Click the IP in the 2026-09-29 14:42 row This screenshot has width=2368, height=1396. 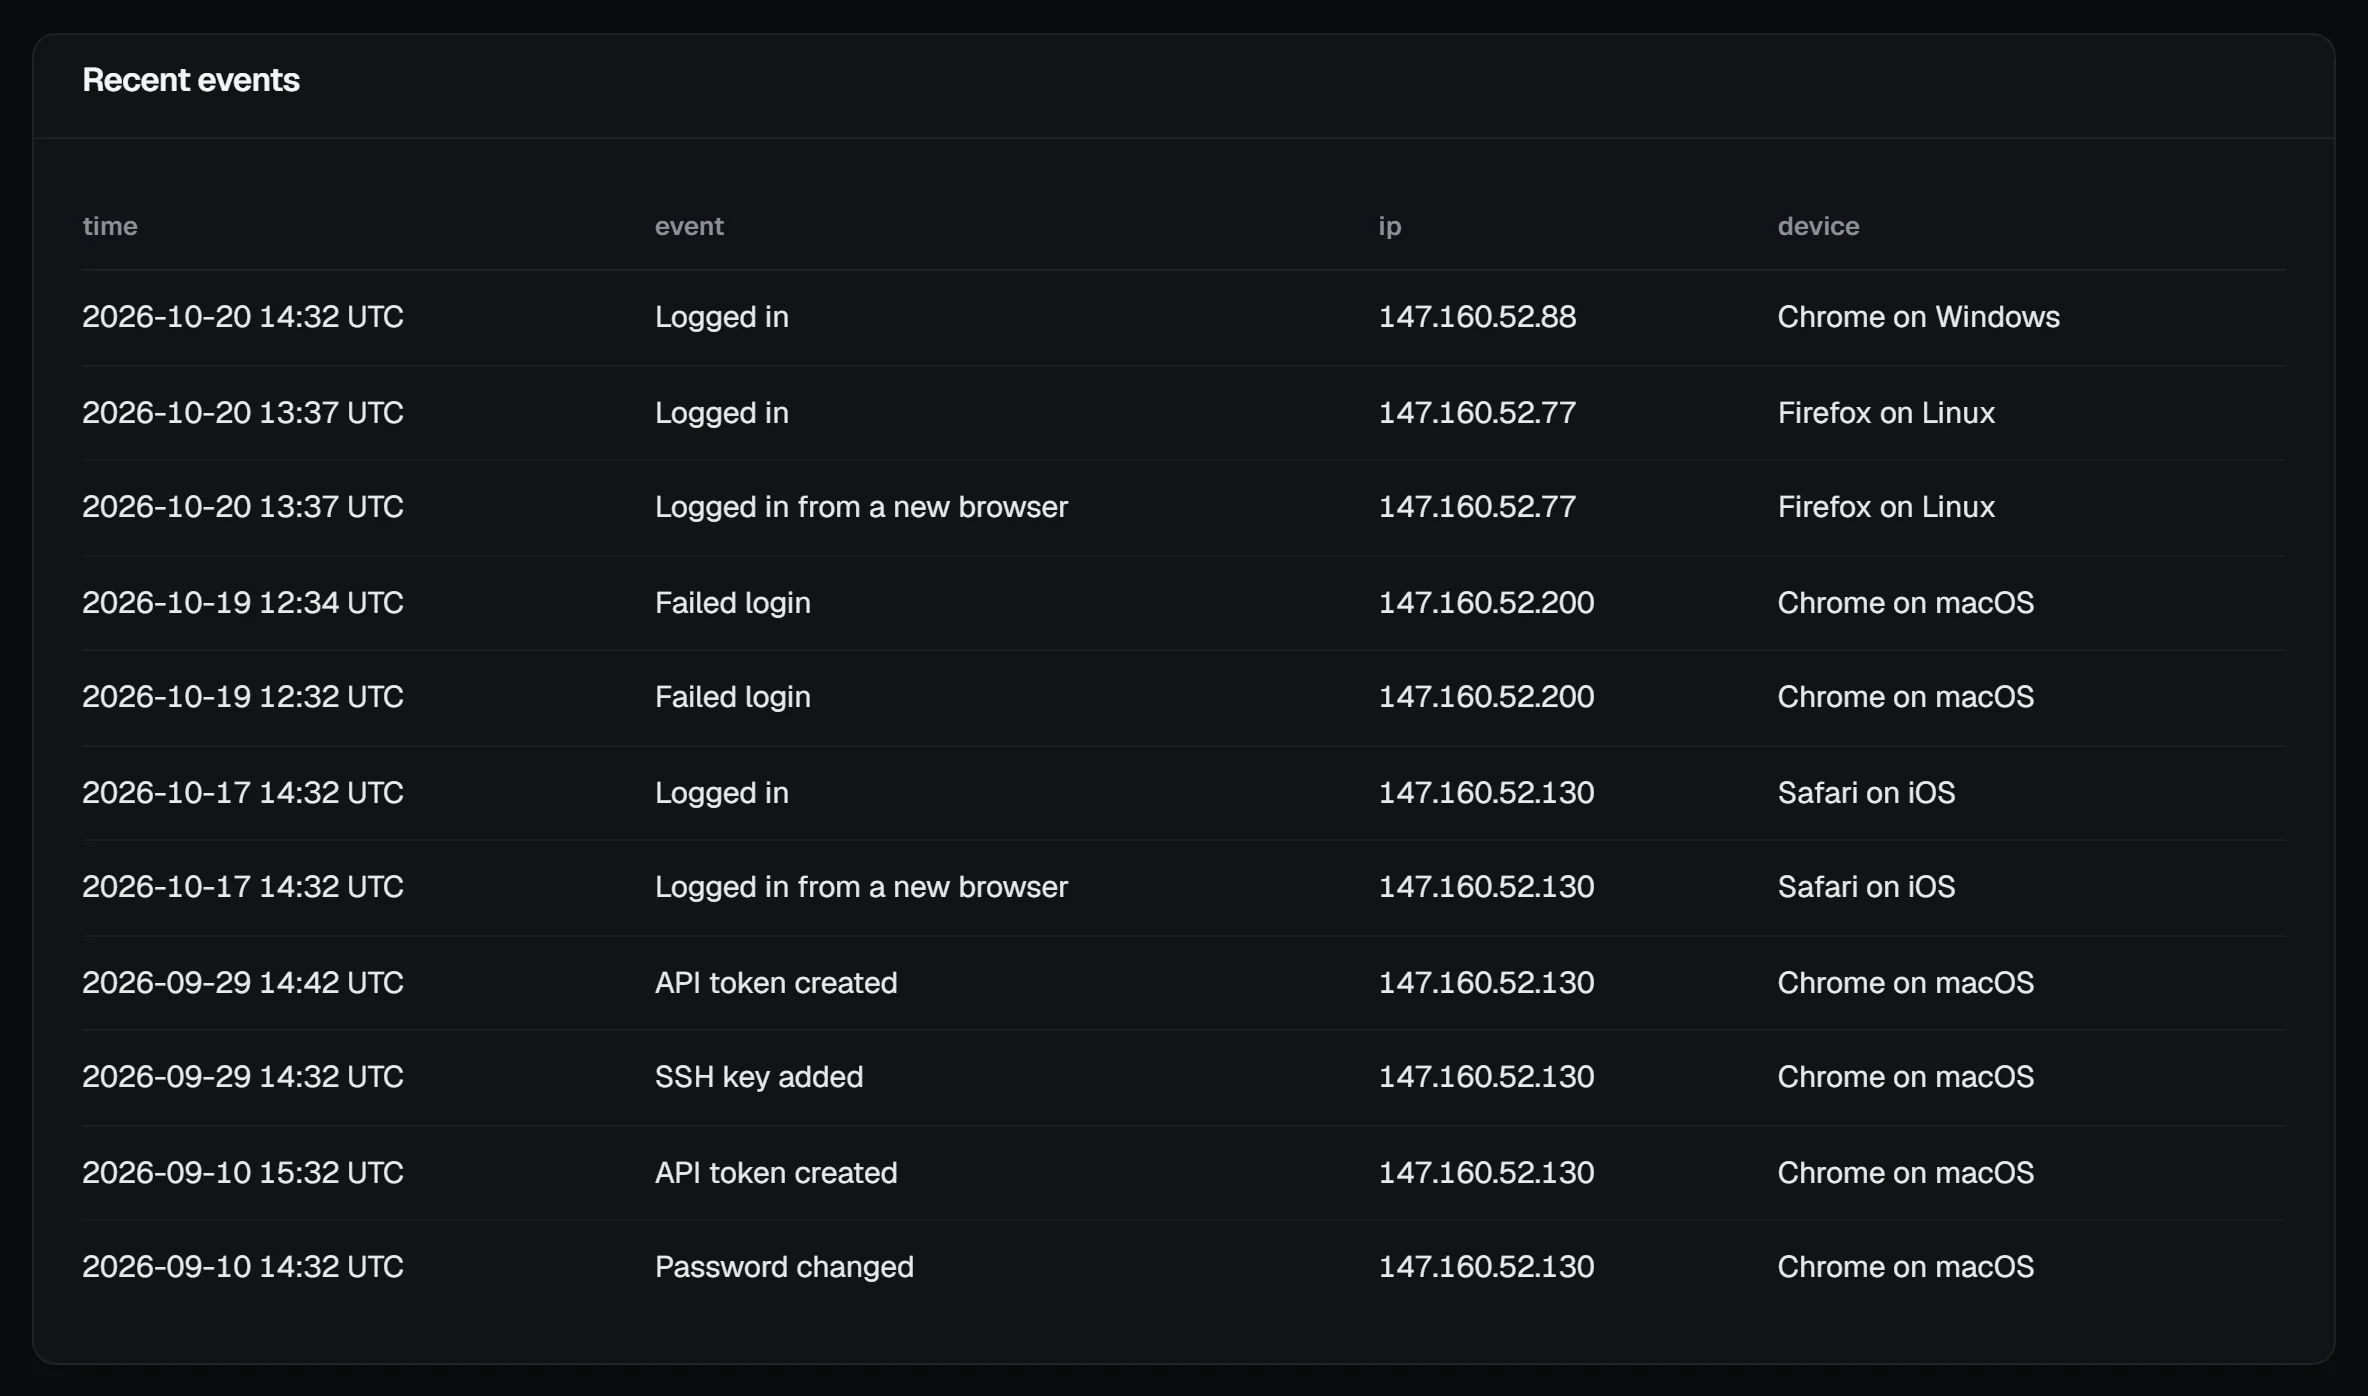[1486, 983]
